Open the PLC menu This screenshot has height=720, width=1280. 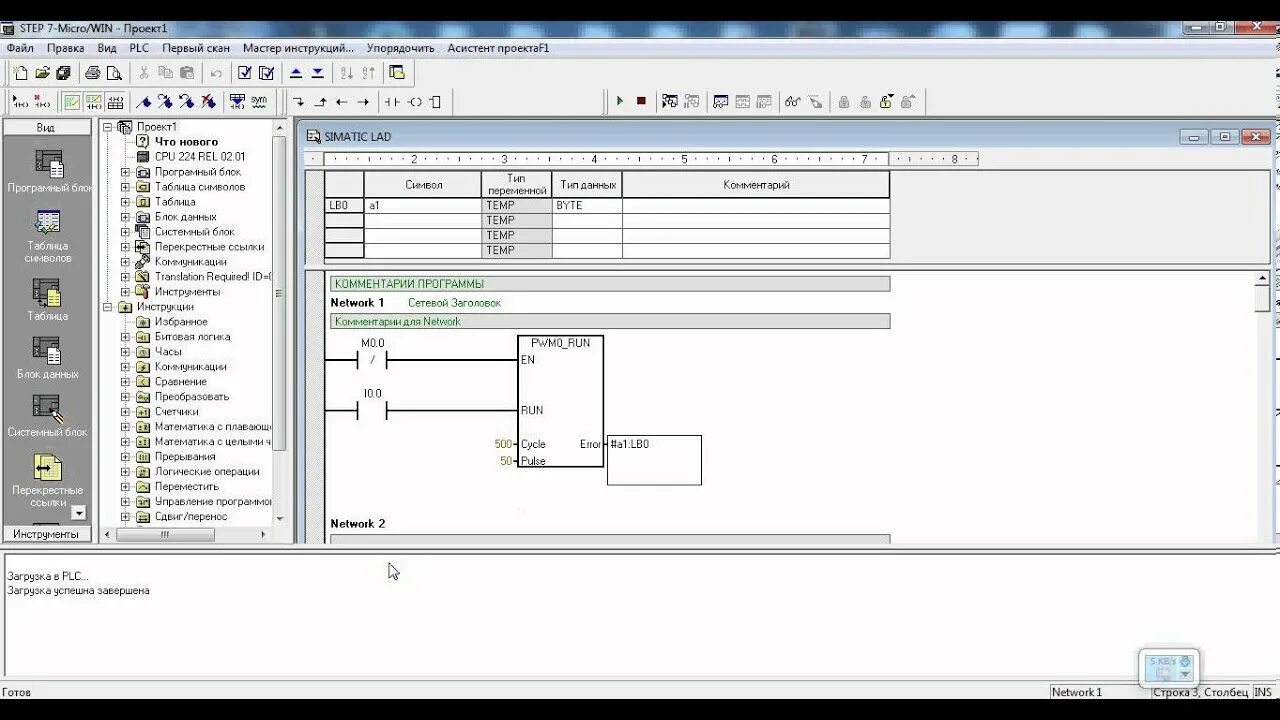pos(139,48)
